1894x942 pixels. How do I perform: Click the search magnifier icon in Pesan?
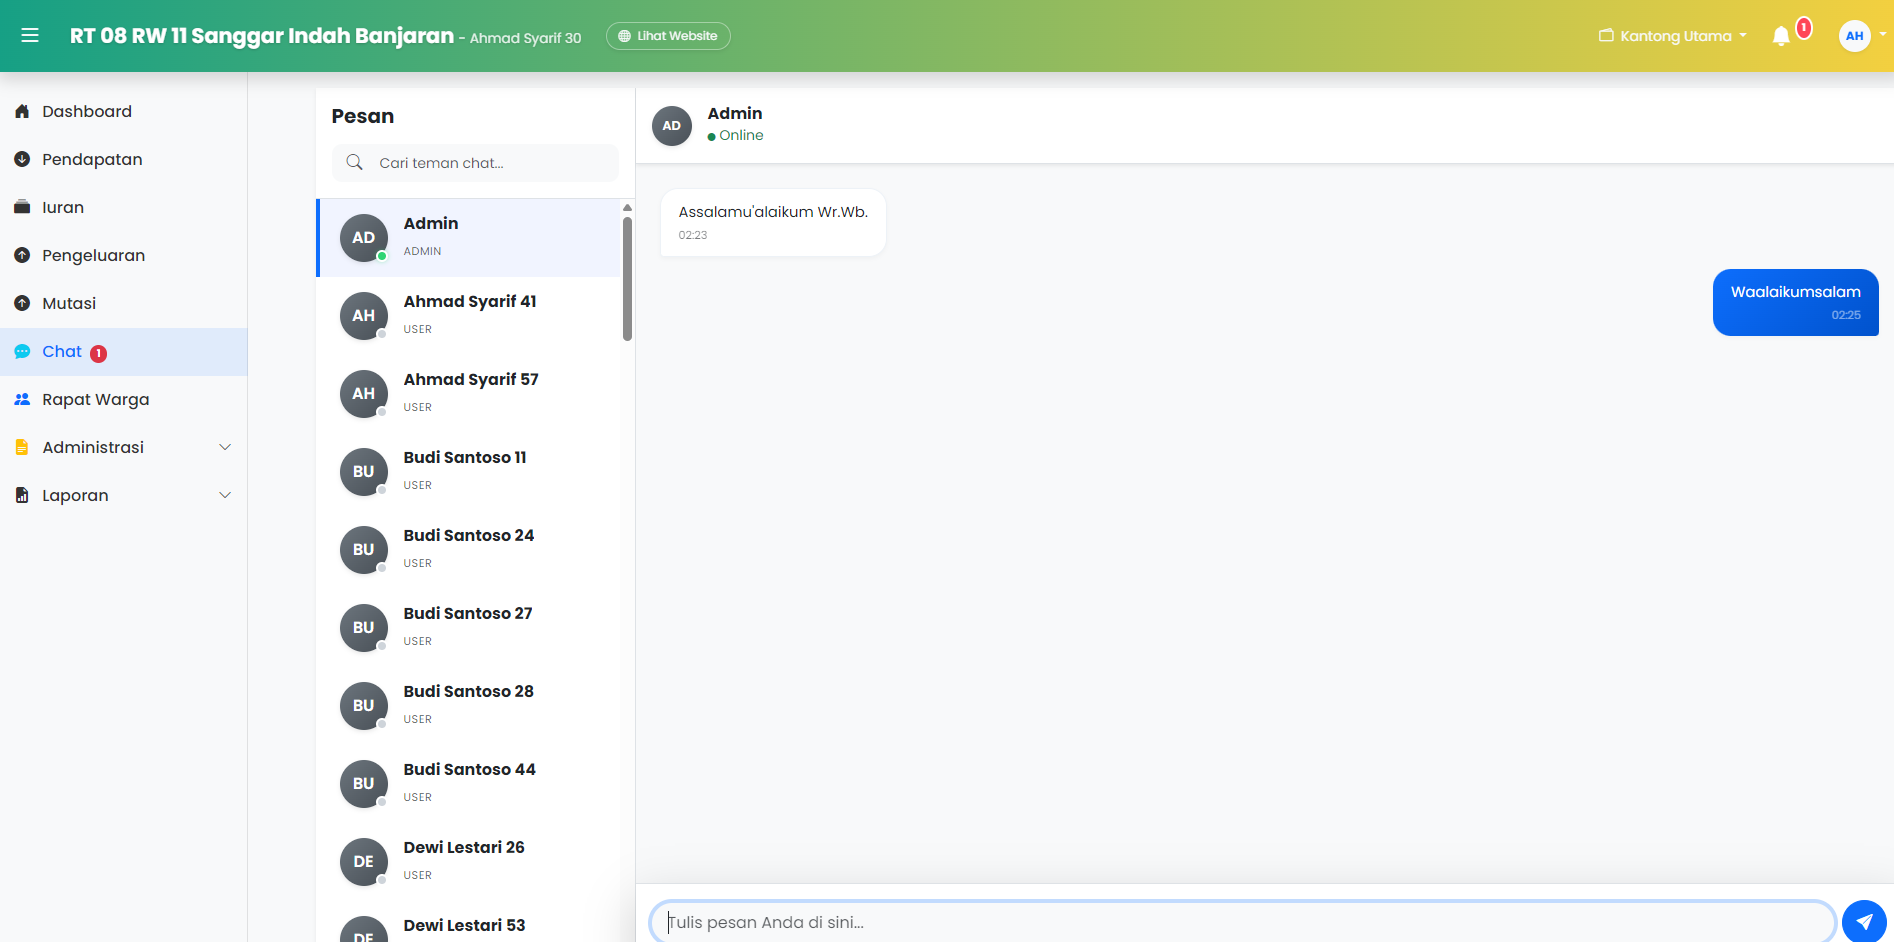coord(354,162)
